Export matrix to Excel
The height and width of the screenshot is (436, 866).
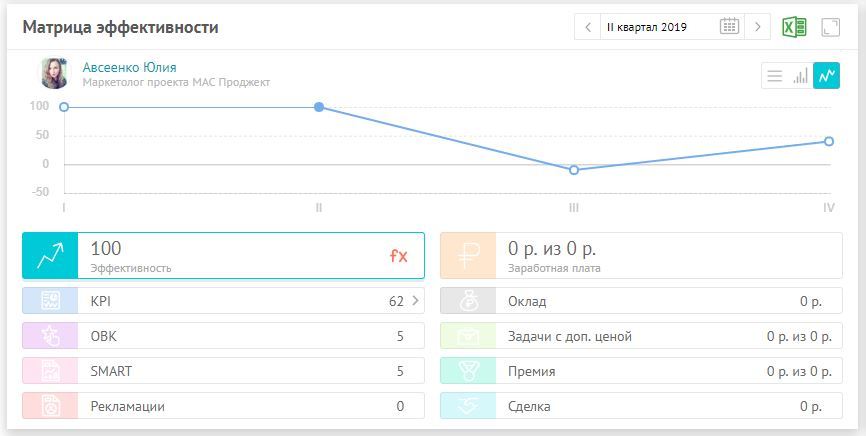tap(794, 27)
